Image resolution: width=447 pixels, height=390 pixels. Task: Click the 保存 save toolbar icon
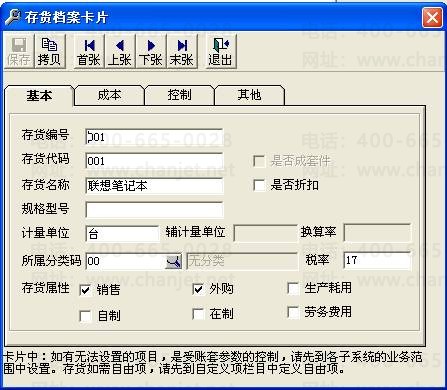(19, 52)
